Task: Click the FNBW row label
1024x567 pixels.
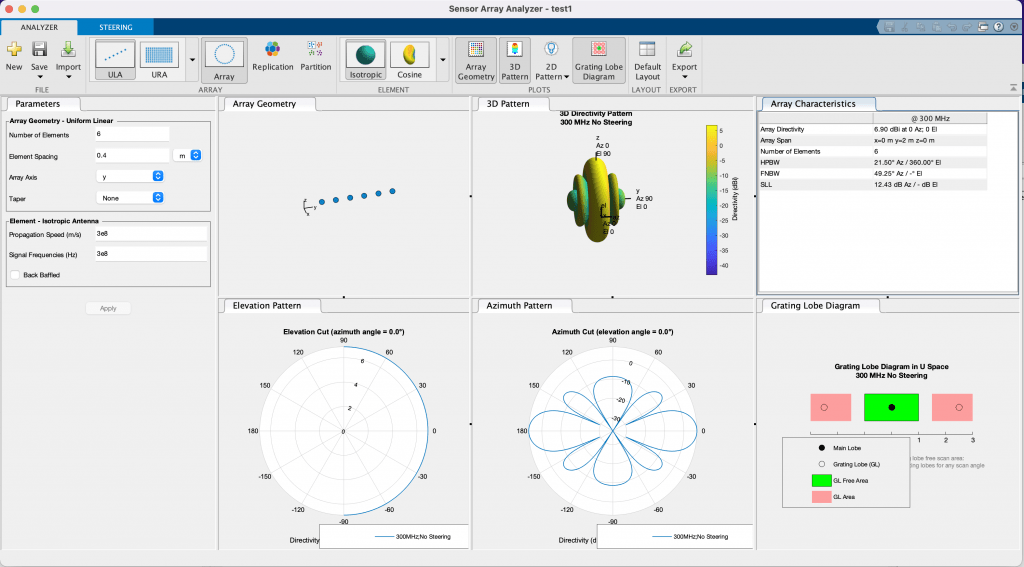Action: pos(770,174)
